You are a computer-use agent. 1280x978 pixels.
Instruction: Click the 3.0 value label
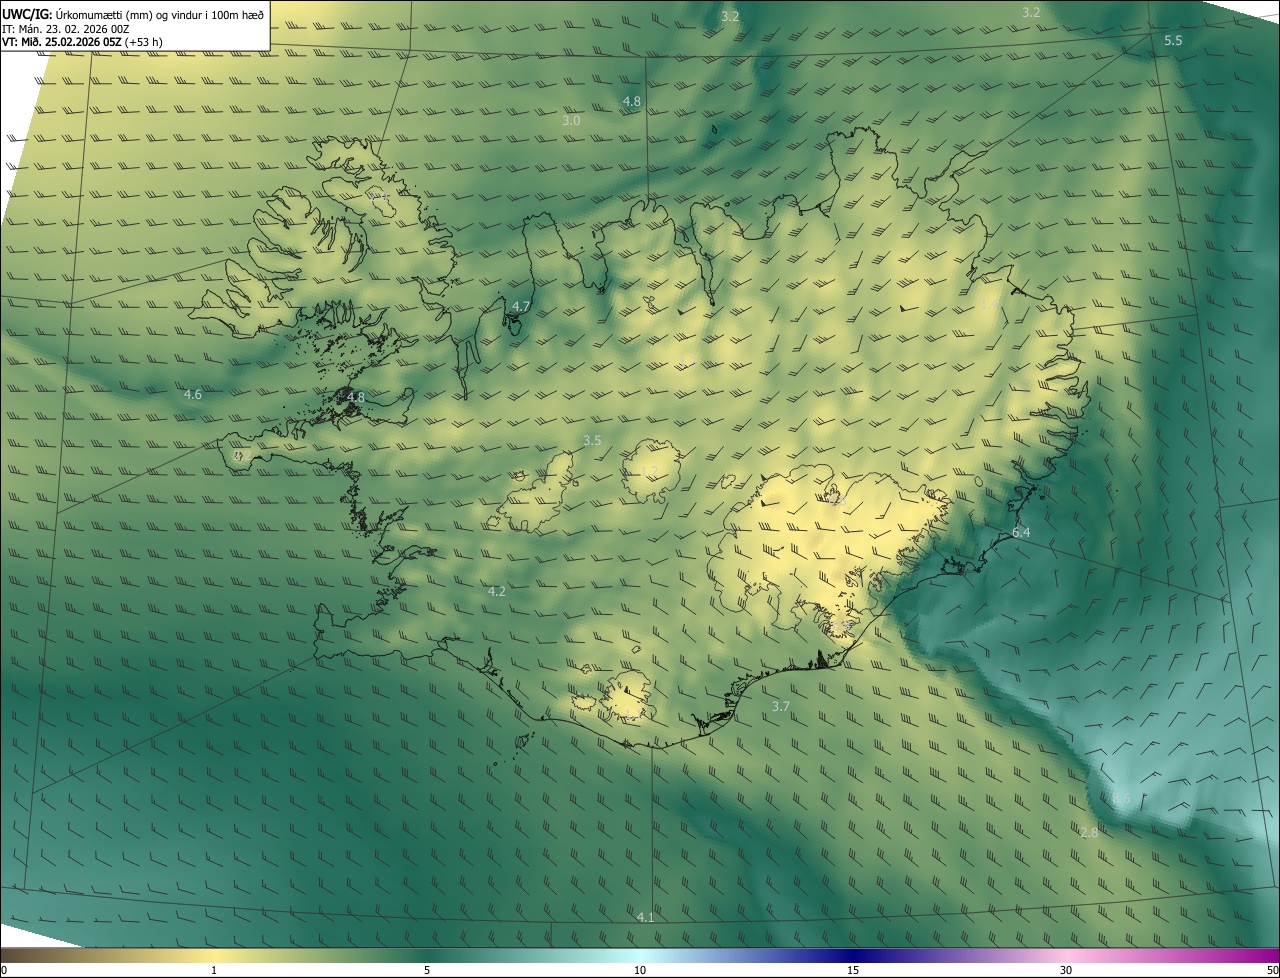pos(571,120)
